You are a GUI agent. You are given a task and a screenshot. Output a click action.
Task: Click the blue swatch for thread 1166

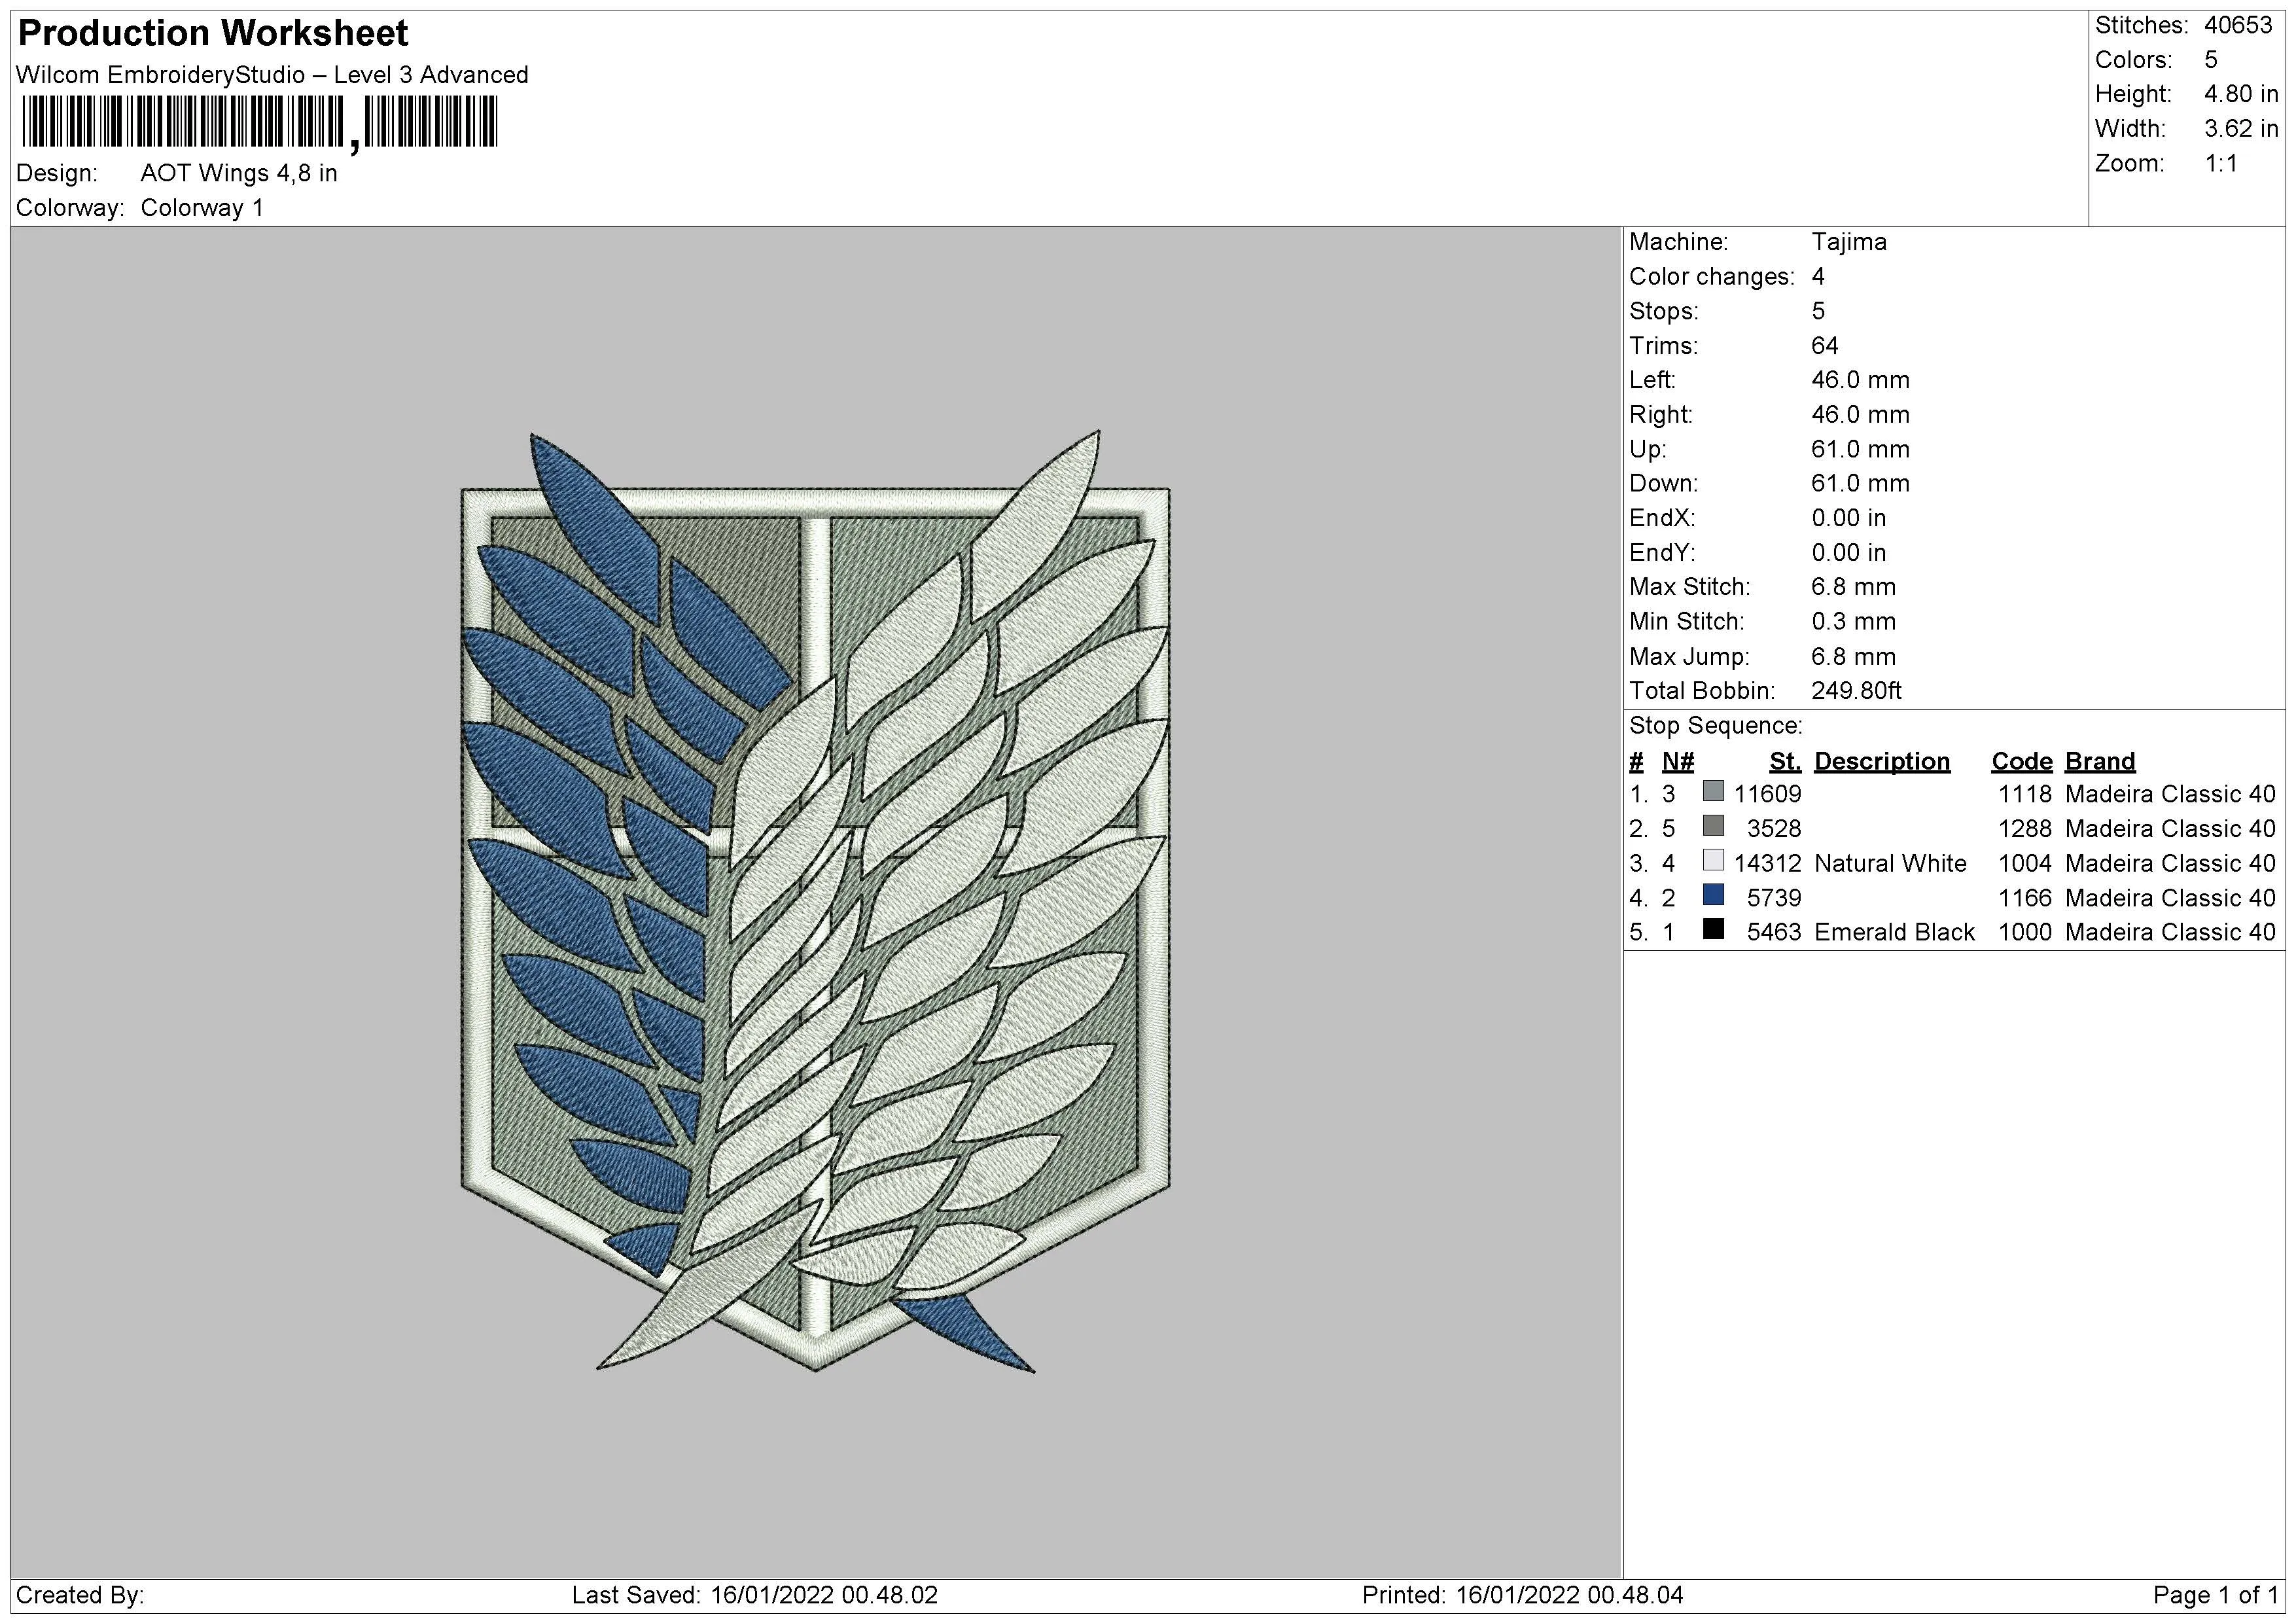[x=1713, y=895]
